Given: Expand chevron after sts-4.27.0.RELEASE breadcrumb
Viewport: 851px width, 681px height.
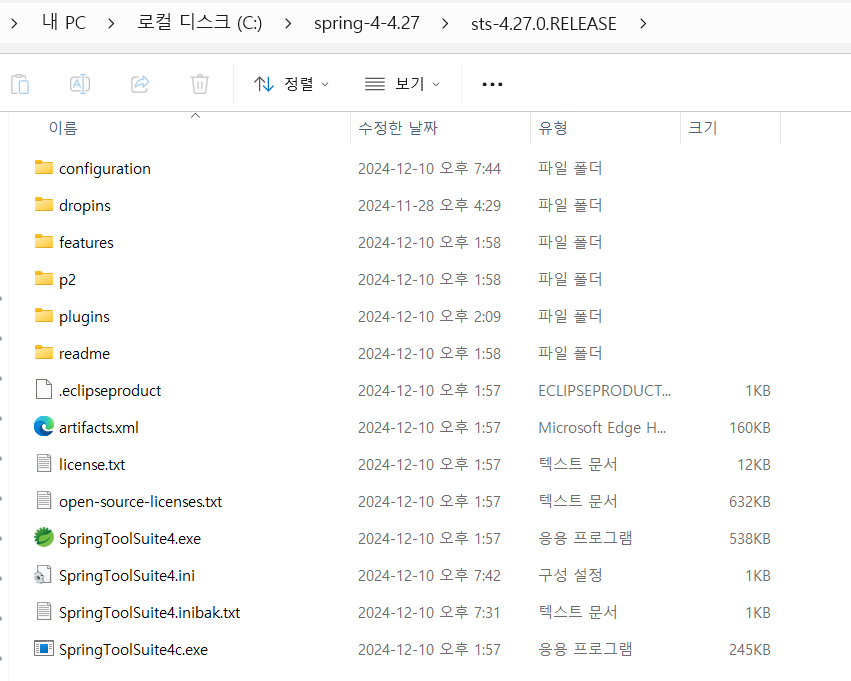Looking at the screenshot, I should (x=643, y=23).
